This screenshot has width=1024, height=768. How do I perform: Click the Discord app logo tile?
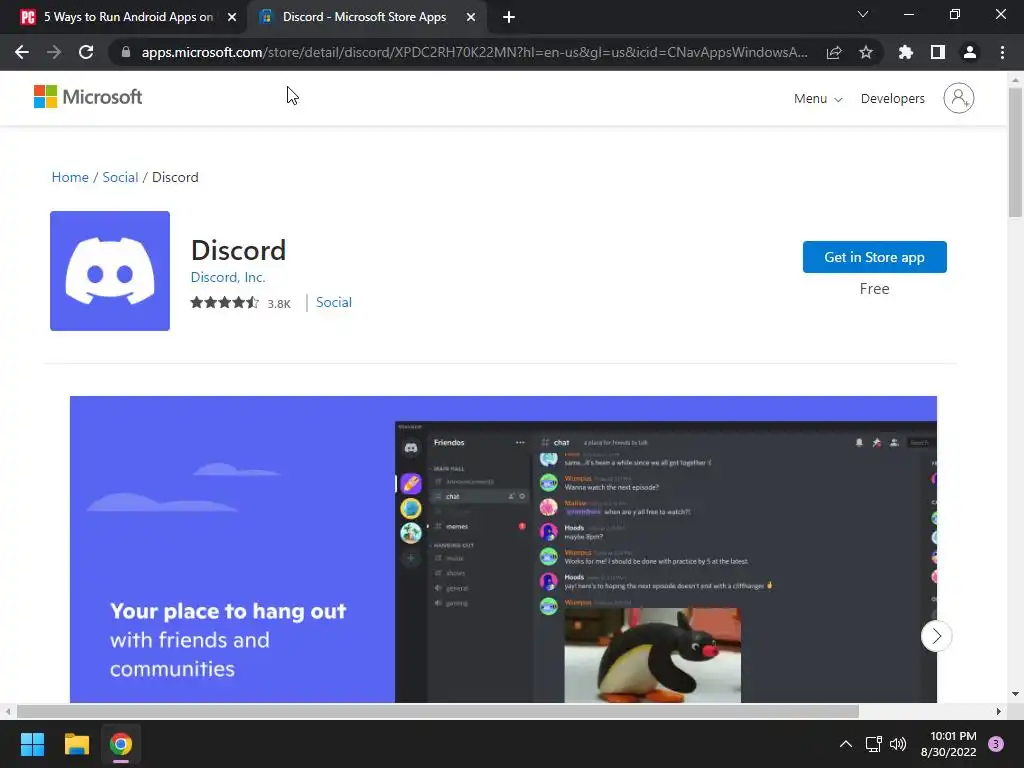coord(110,270)
